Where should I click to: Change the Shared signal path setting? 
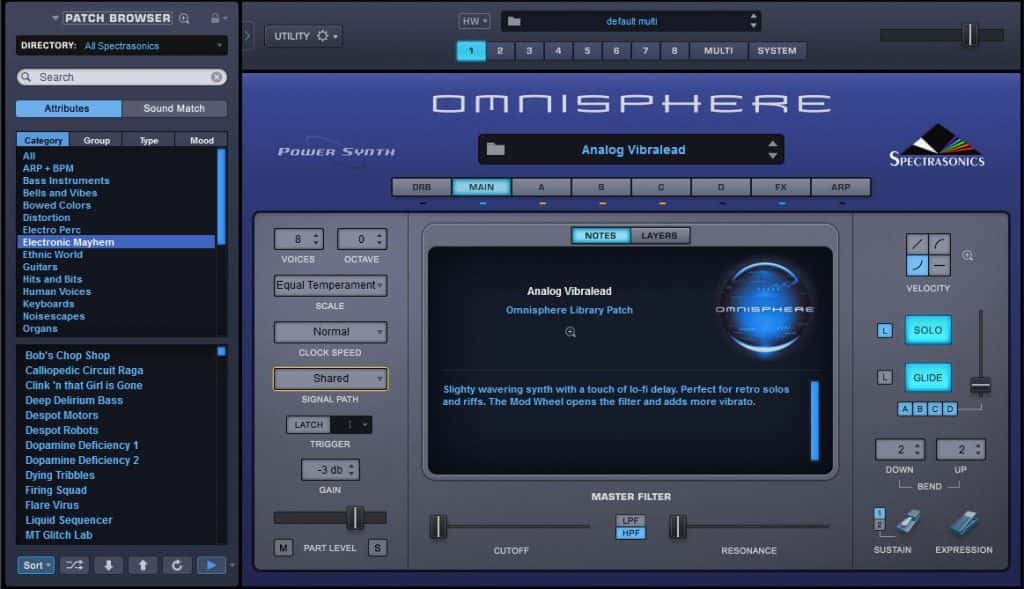(330, 378)
